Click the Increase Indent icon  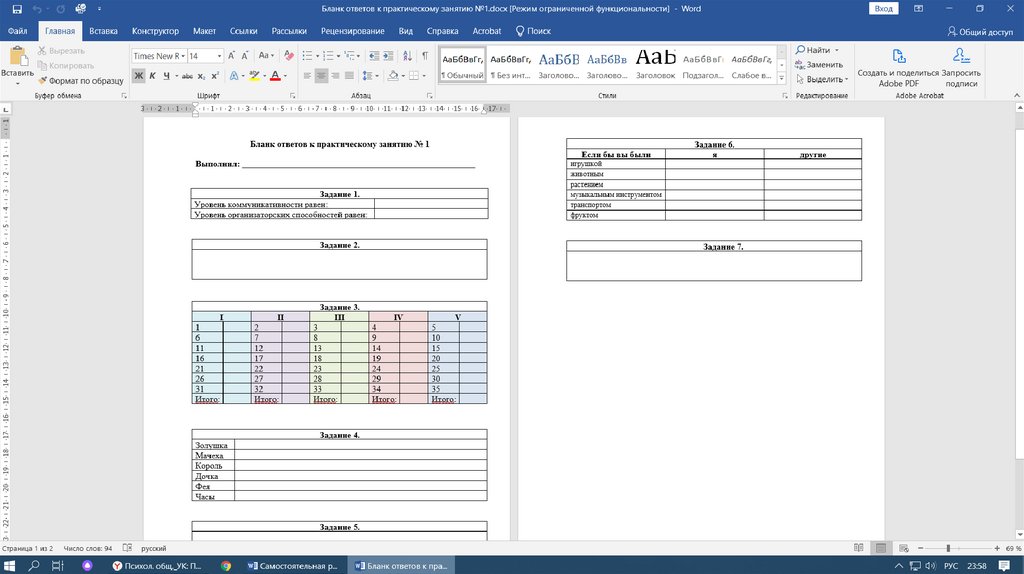(387, 56)
